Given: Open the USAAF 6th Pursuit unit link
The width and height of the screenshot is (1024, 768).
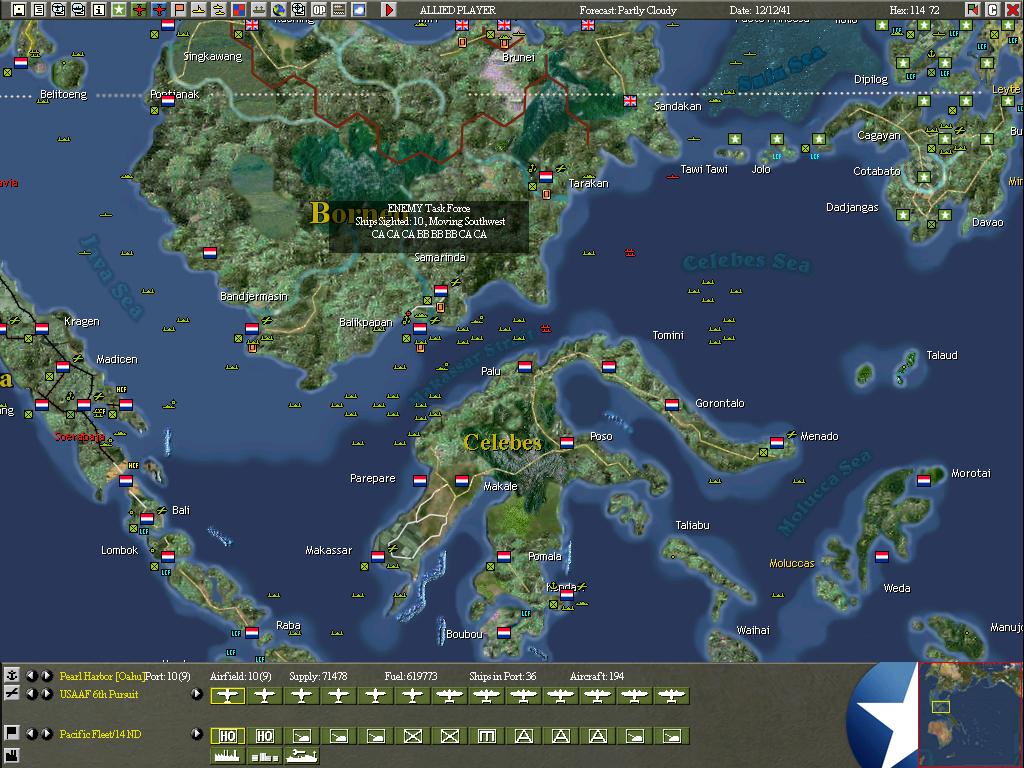Looking at the screenshot, I should tap(99, 694).
